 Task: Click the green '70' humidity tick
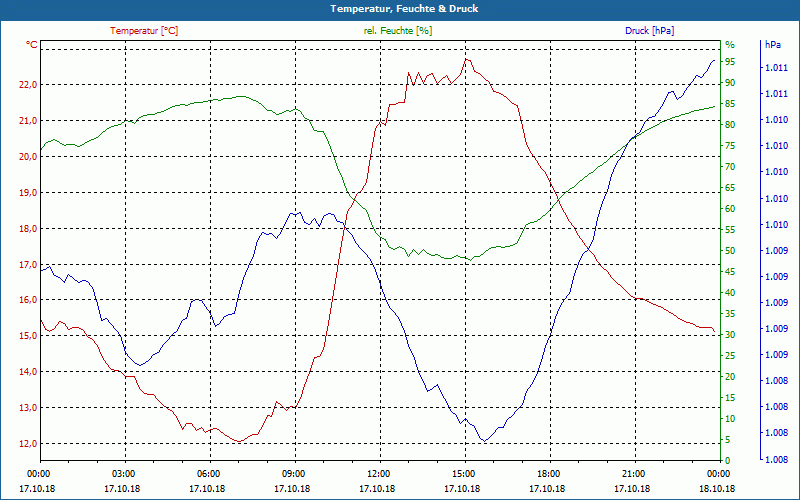(730, 167)
